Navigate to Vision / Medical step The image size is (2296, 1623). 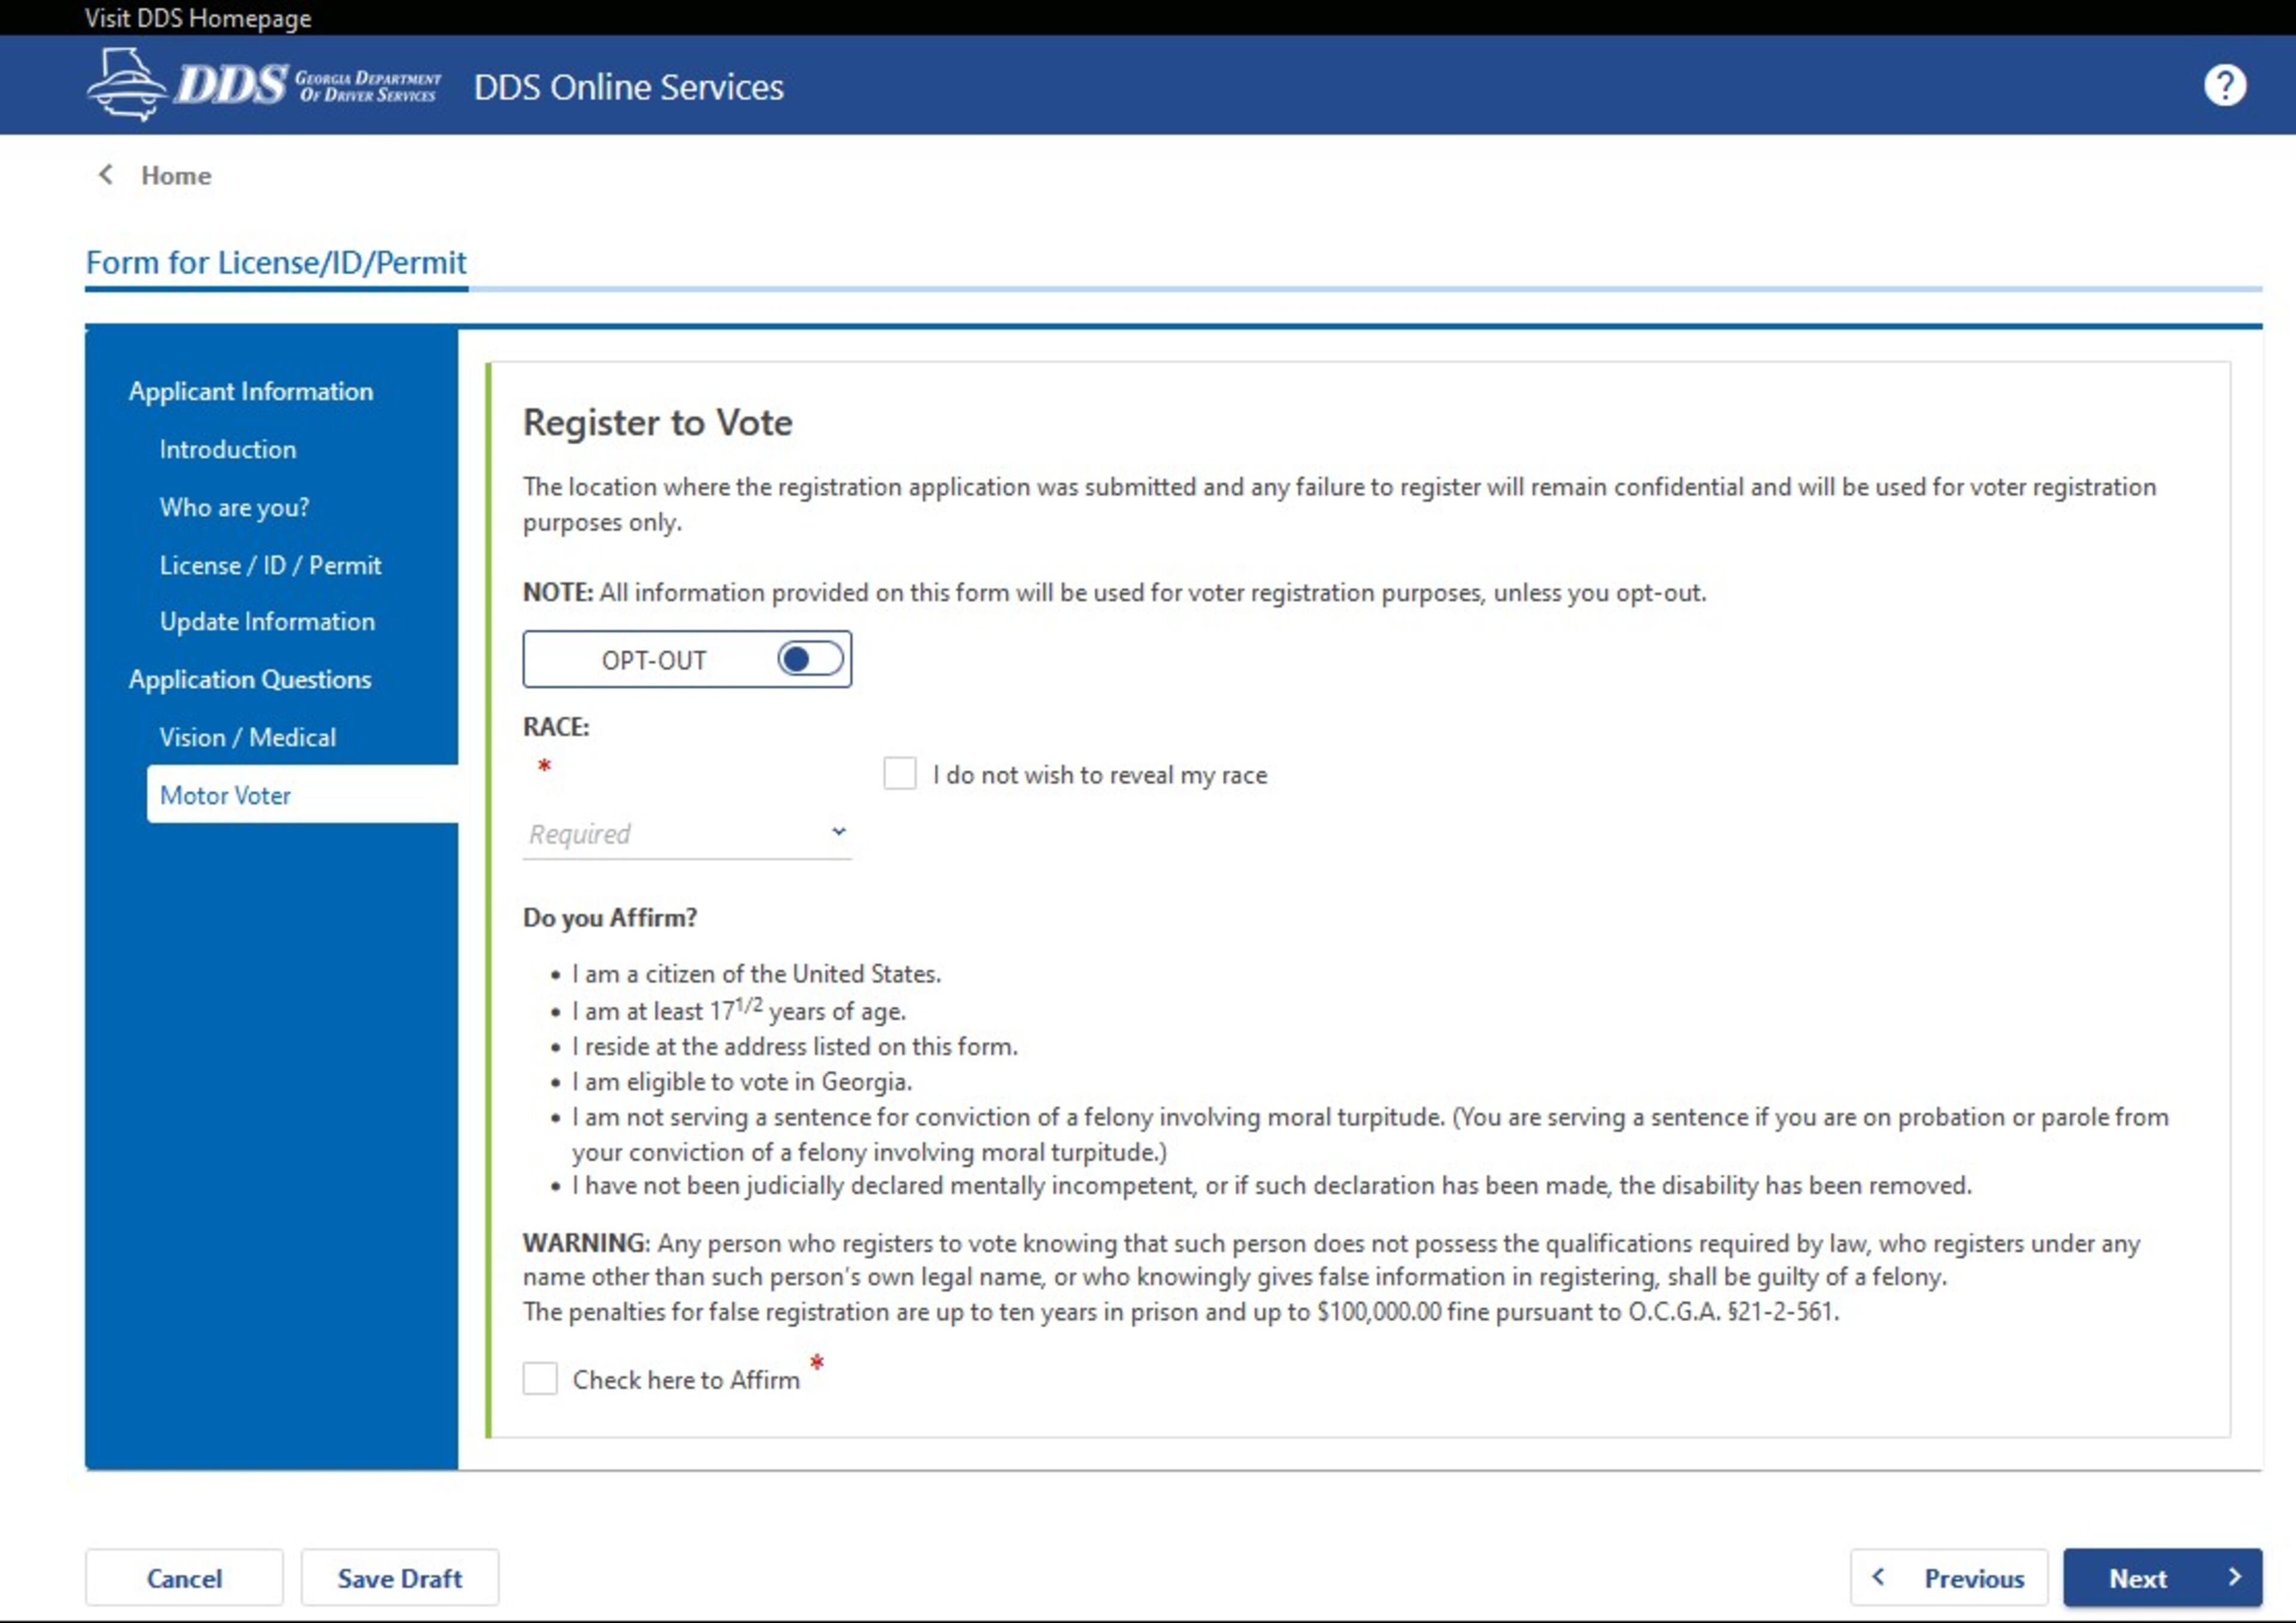pos(247,737)
